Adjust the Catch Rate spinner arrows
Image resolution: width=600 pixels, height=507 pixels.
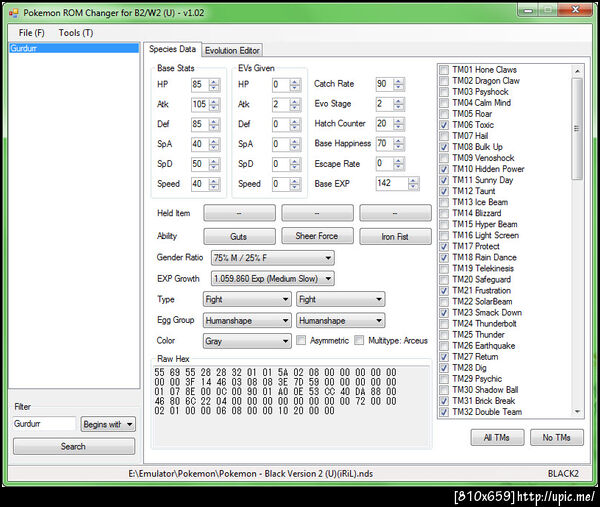(x=399, y=84)
